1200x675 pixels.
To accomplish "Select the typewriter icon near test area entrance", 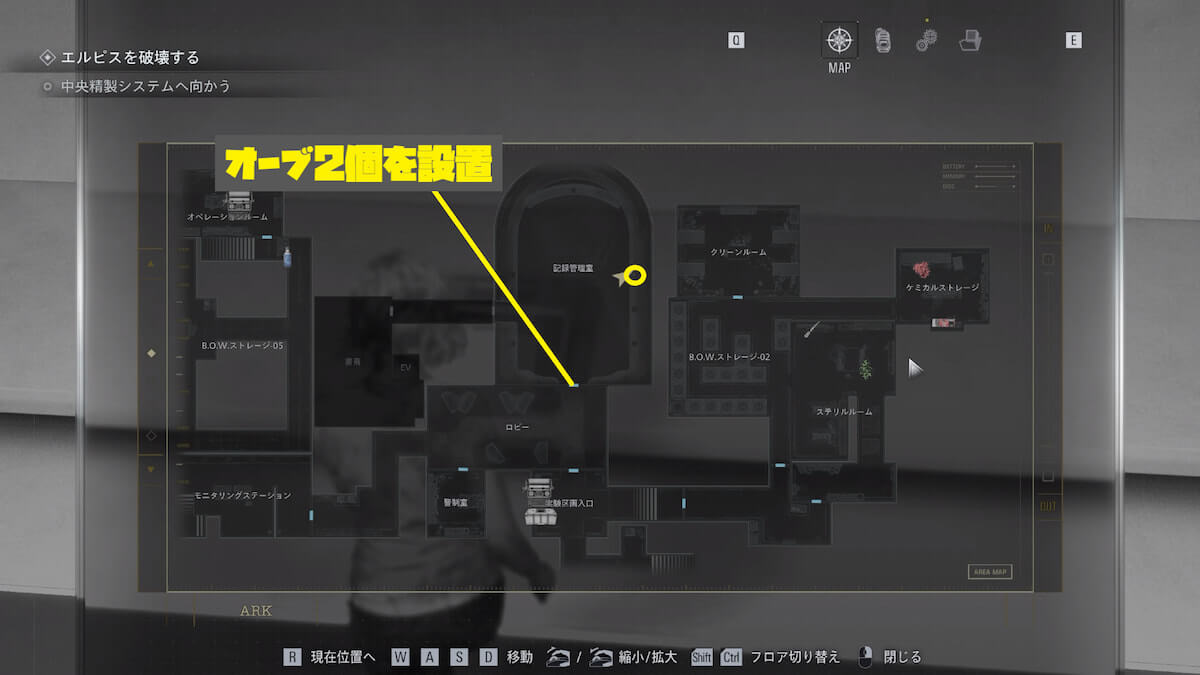I will pos(541,490).
